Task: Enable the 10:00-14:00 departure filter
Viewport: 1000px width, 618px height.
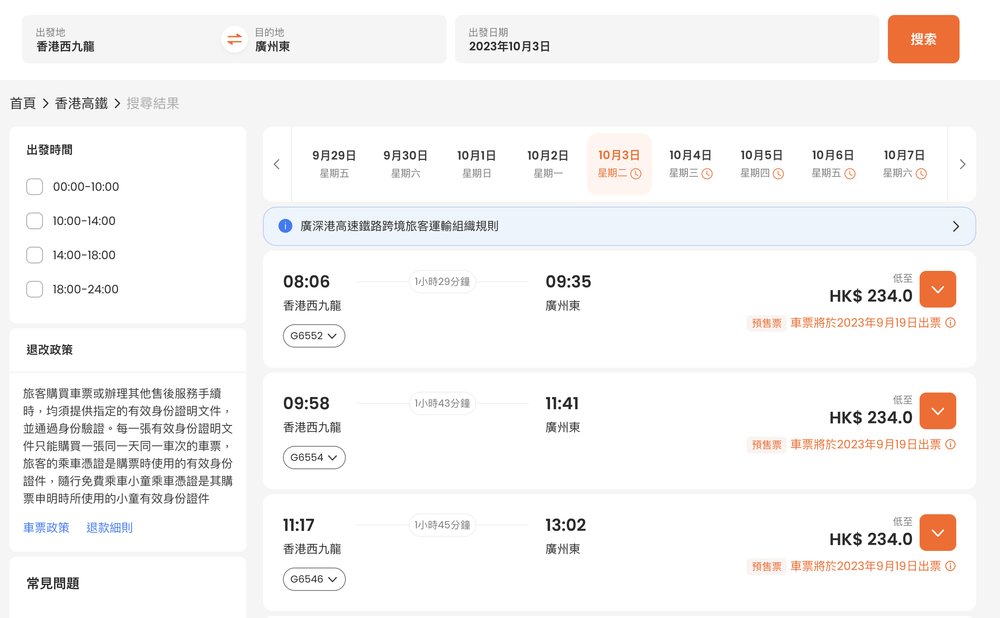Action: click(x=35, y=221)
